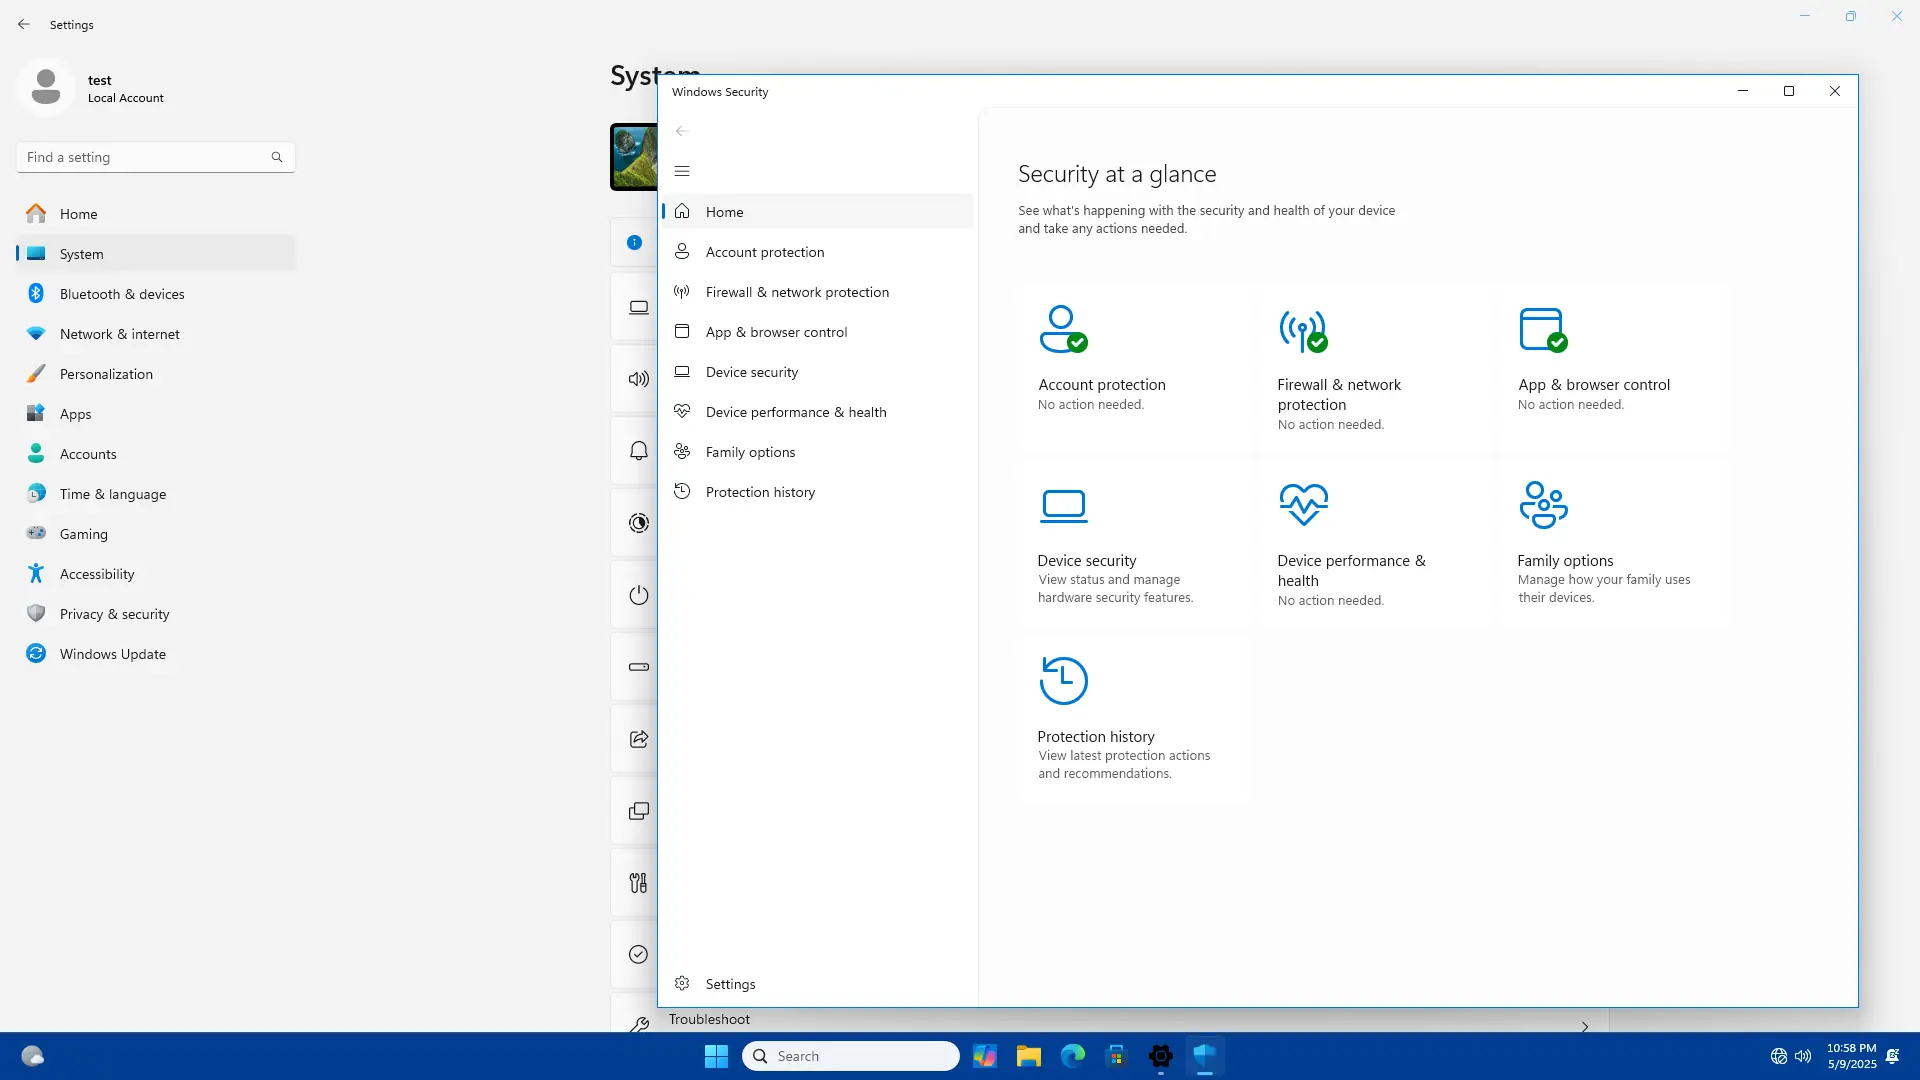Image resolution: width=1920 pixels, height=1080 pixels.
Task: Open the Protection history clock tile icon
Action: click(x=1063, y=681)
